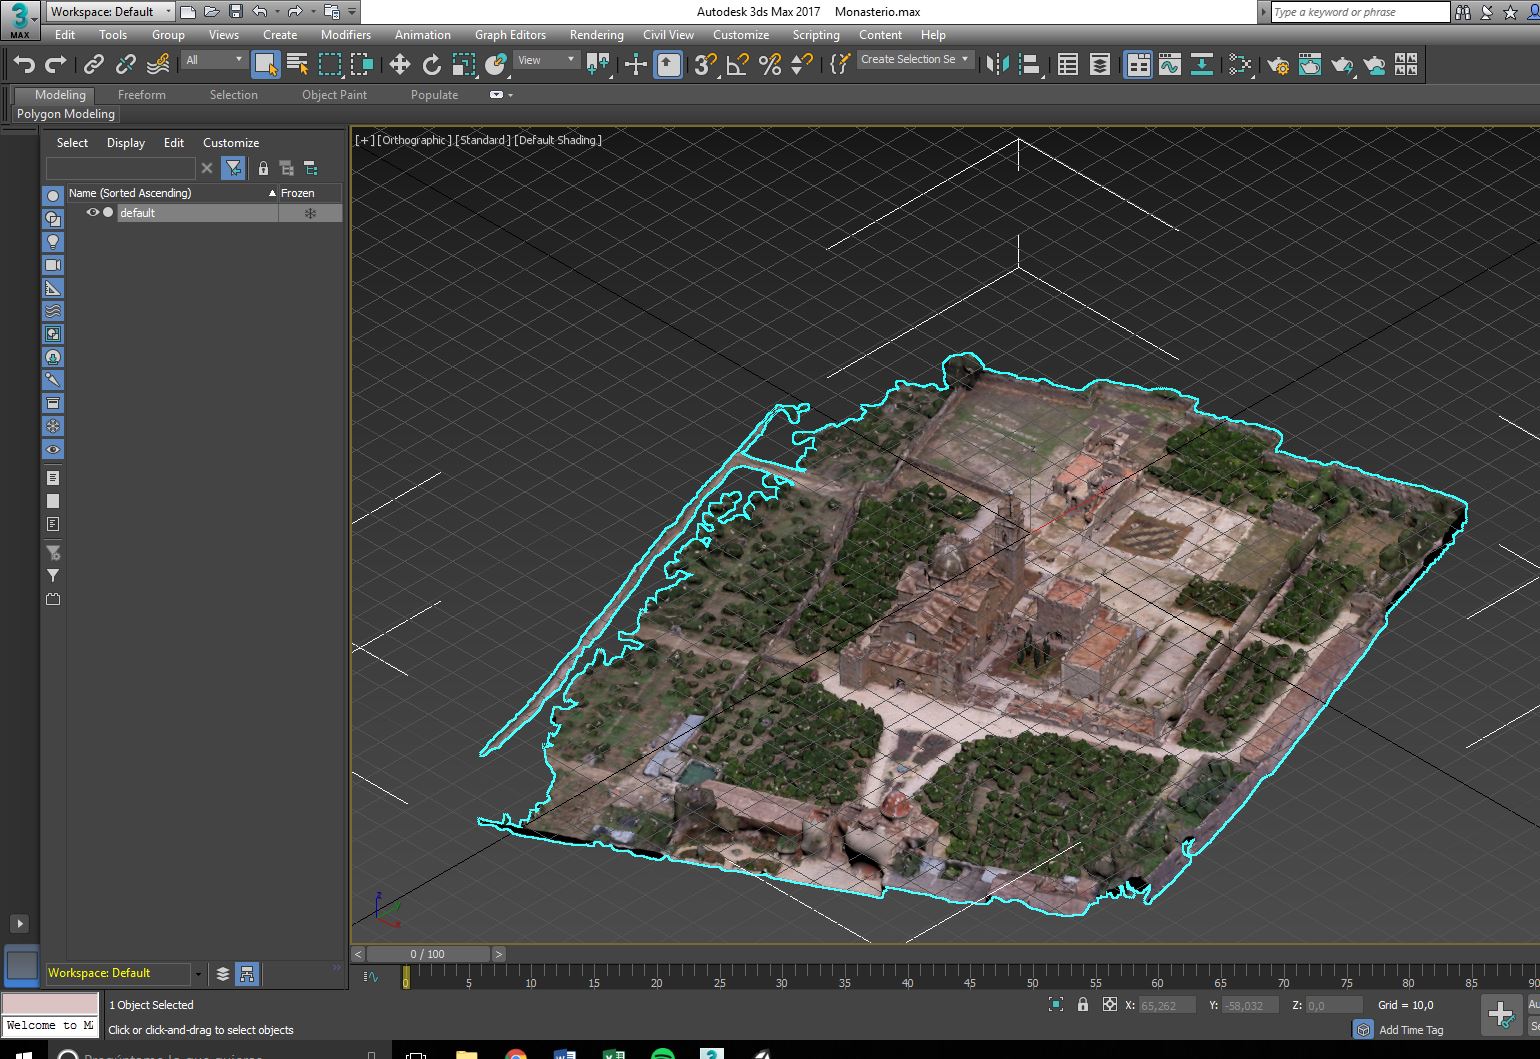The height and width of the screenshot is (1059, 1540).
Task: Switch to the Populate ribbon tab
Action: tap(434, 95)
